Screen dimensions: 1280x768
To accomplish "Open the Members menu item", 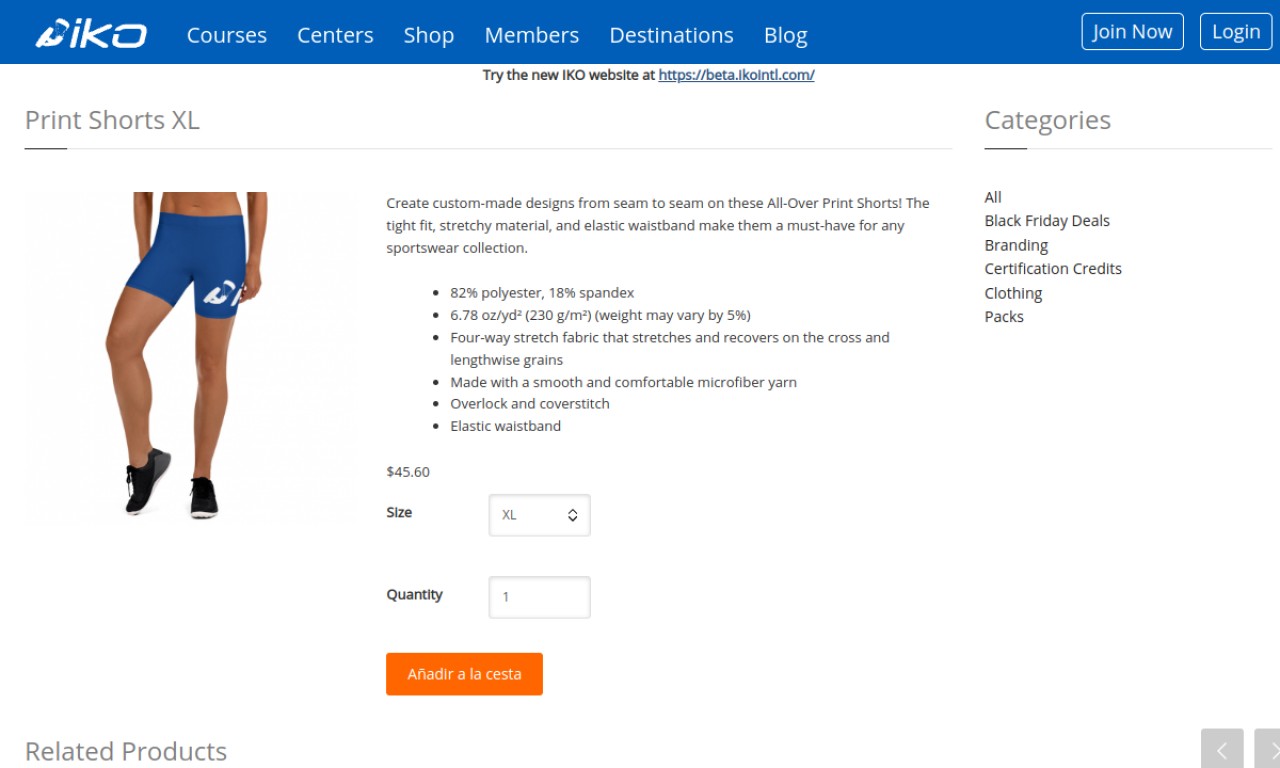I will 532,35.
